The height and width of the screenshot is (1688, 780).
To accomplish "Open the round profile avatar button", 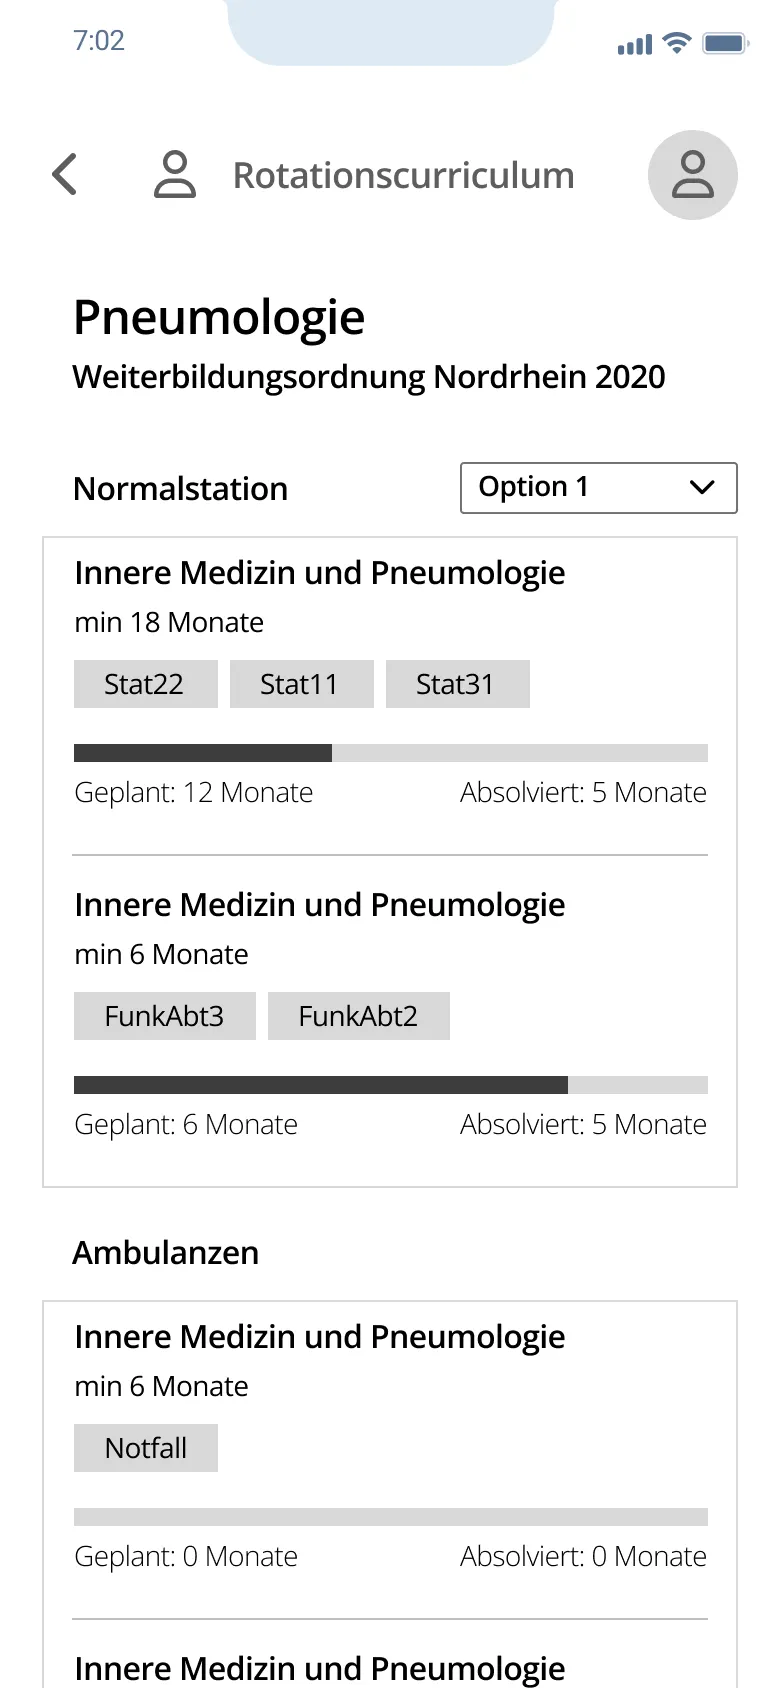I will (692, 175).
